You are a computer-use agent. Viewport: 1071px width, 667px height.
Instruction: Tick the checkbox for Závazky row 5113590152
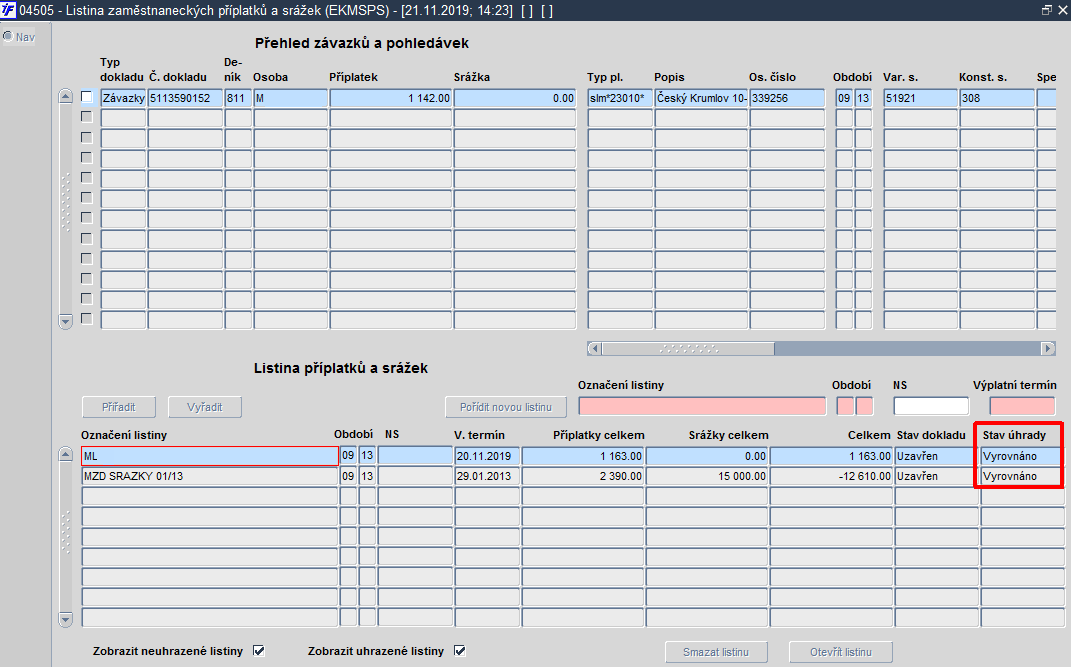coord(87,97)
